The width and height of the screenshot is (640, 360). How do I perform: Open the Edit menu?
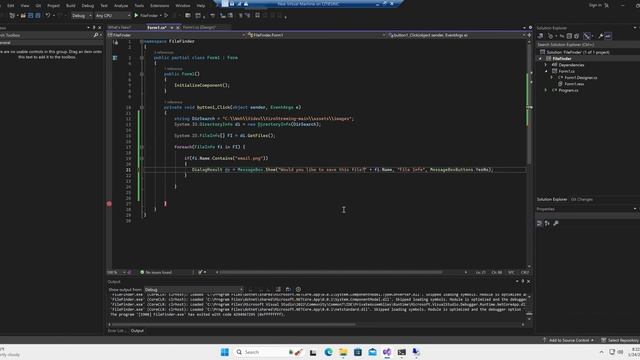coord(11,6)
